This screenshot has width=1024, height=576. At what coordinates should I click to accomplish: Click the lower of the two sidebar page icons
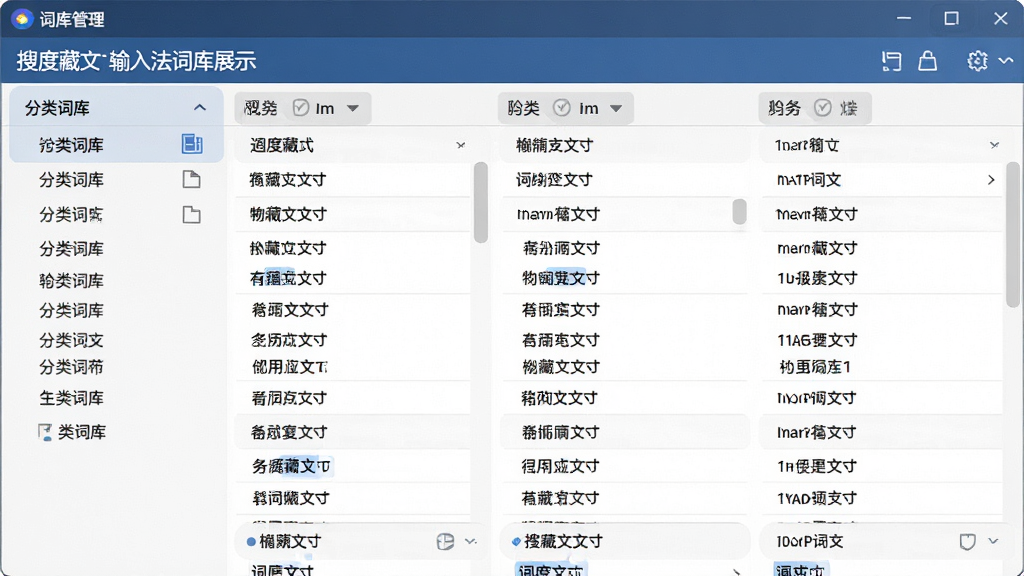pyautogui.click(x=191, y=214)
